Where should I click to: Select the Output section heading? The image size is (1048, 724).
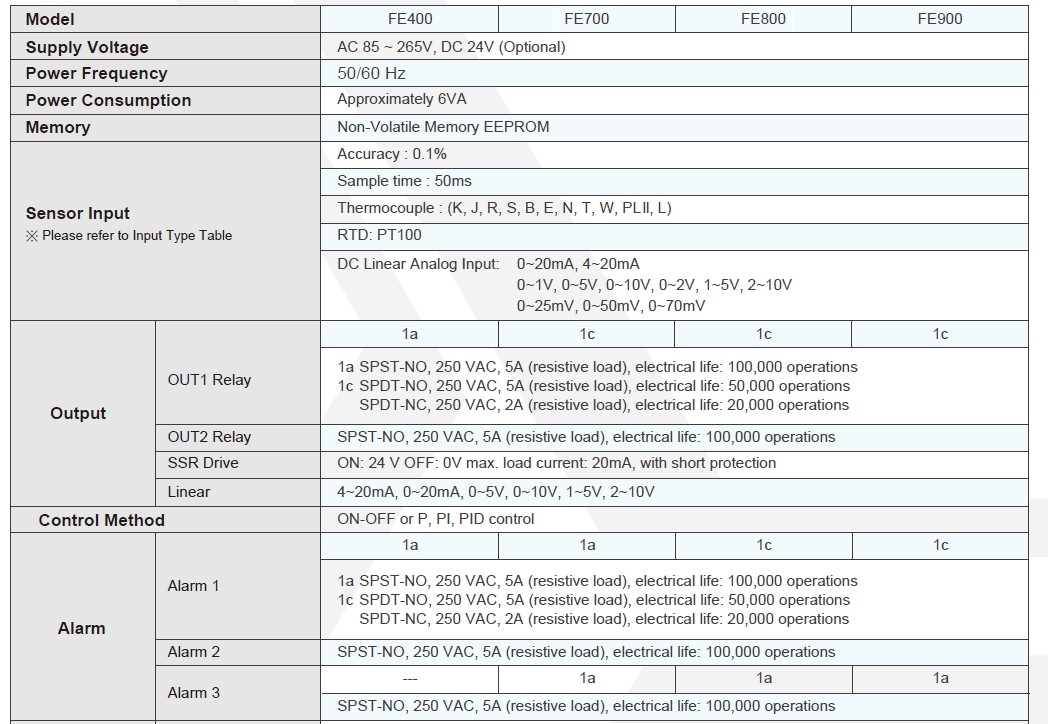pos(78,413)
